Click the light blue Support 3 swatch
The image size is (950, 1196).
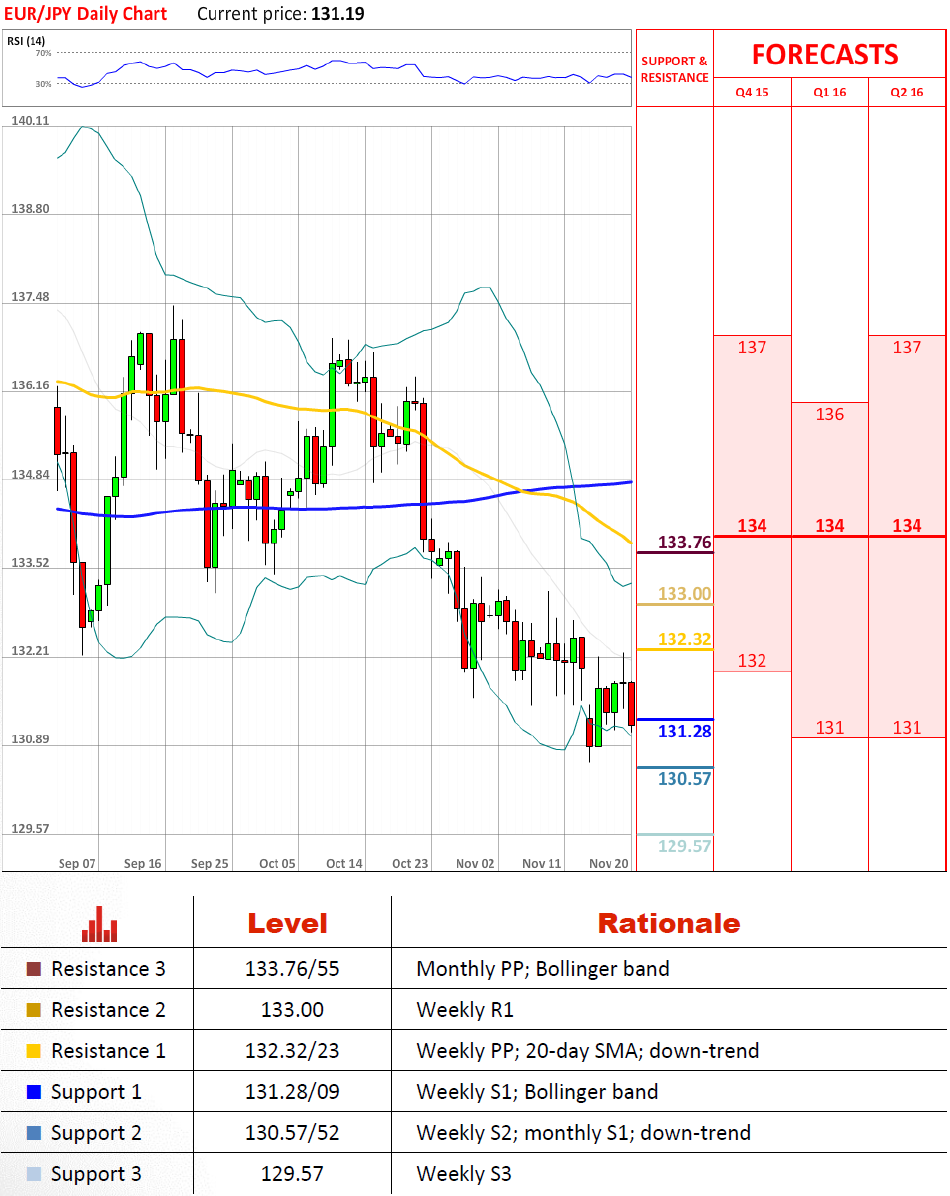pos(34,1174)
